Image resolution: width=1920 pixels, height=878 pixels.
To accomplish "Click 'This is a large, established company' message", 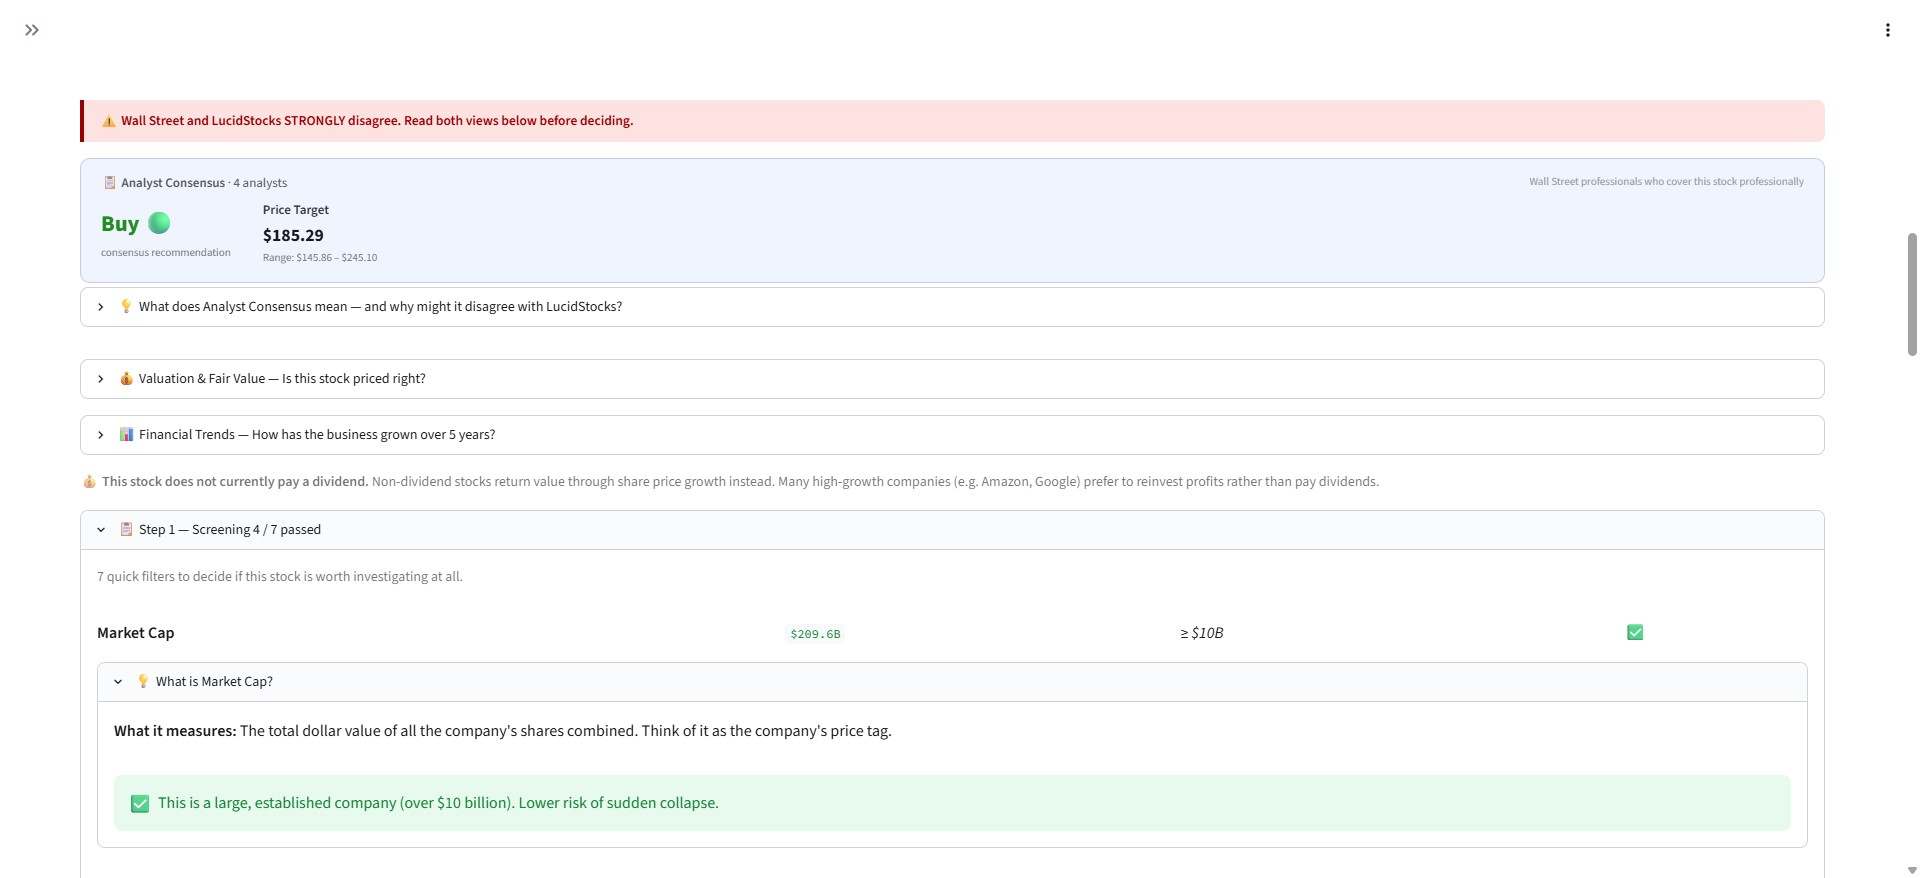I will [x=438, y=803].
